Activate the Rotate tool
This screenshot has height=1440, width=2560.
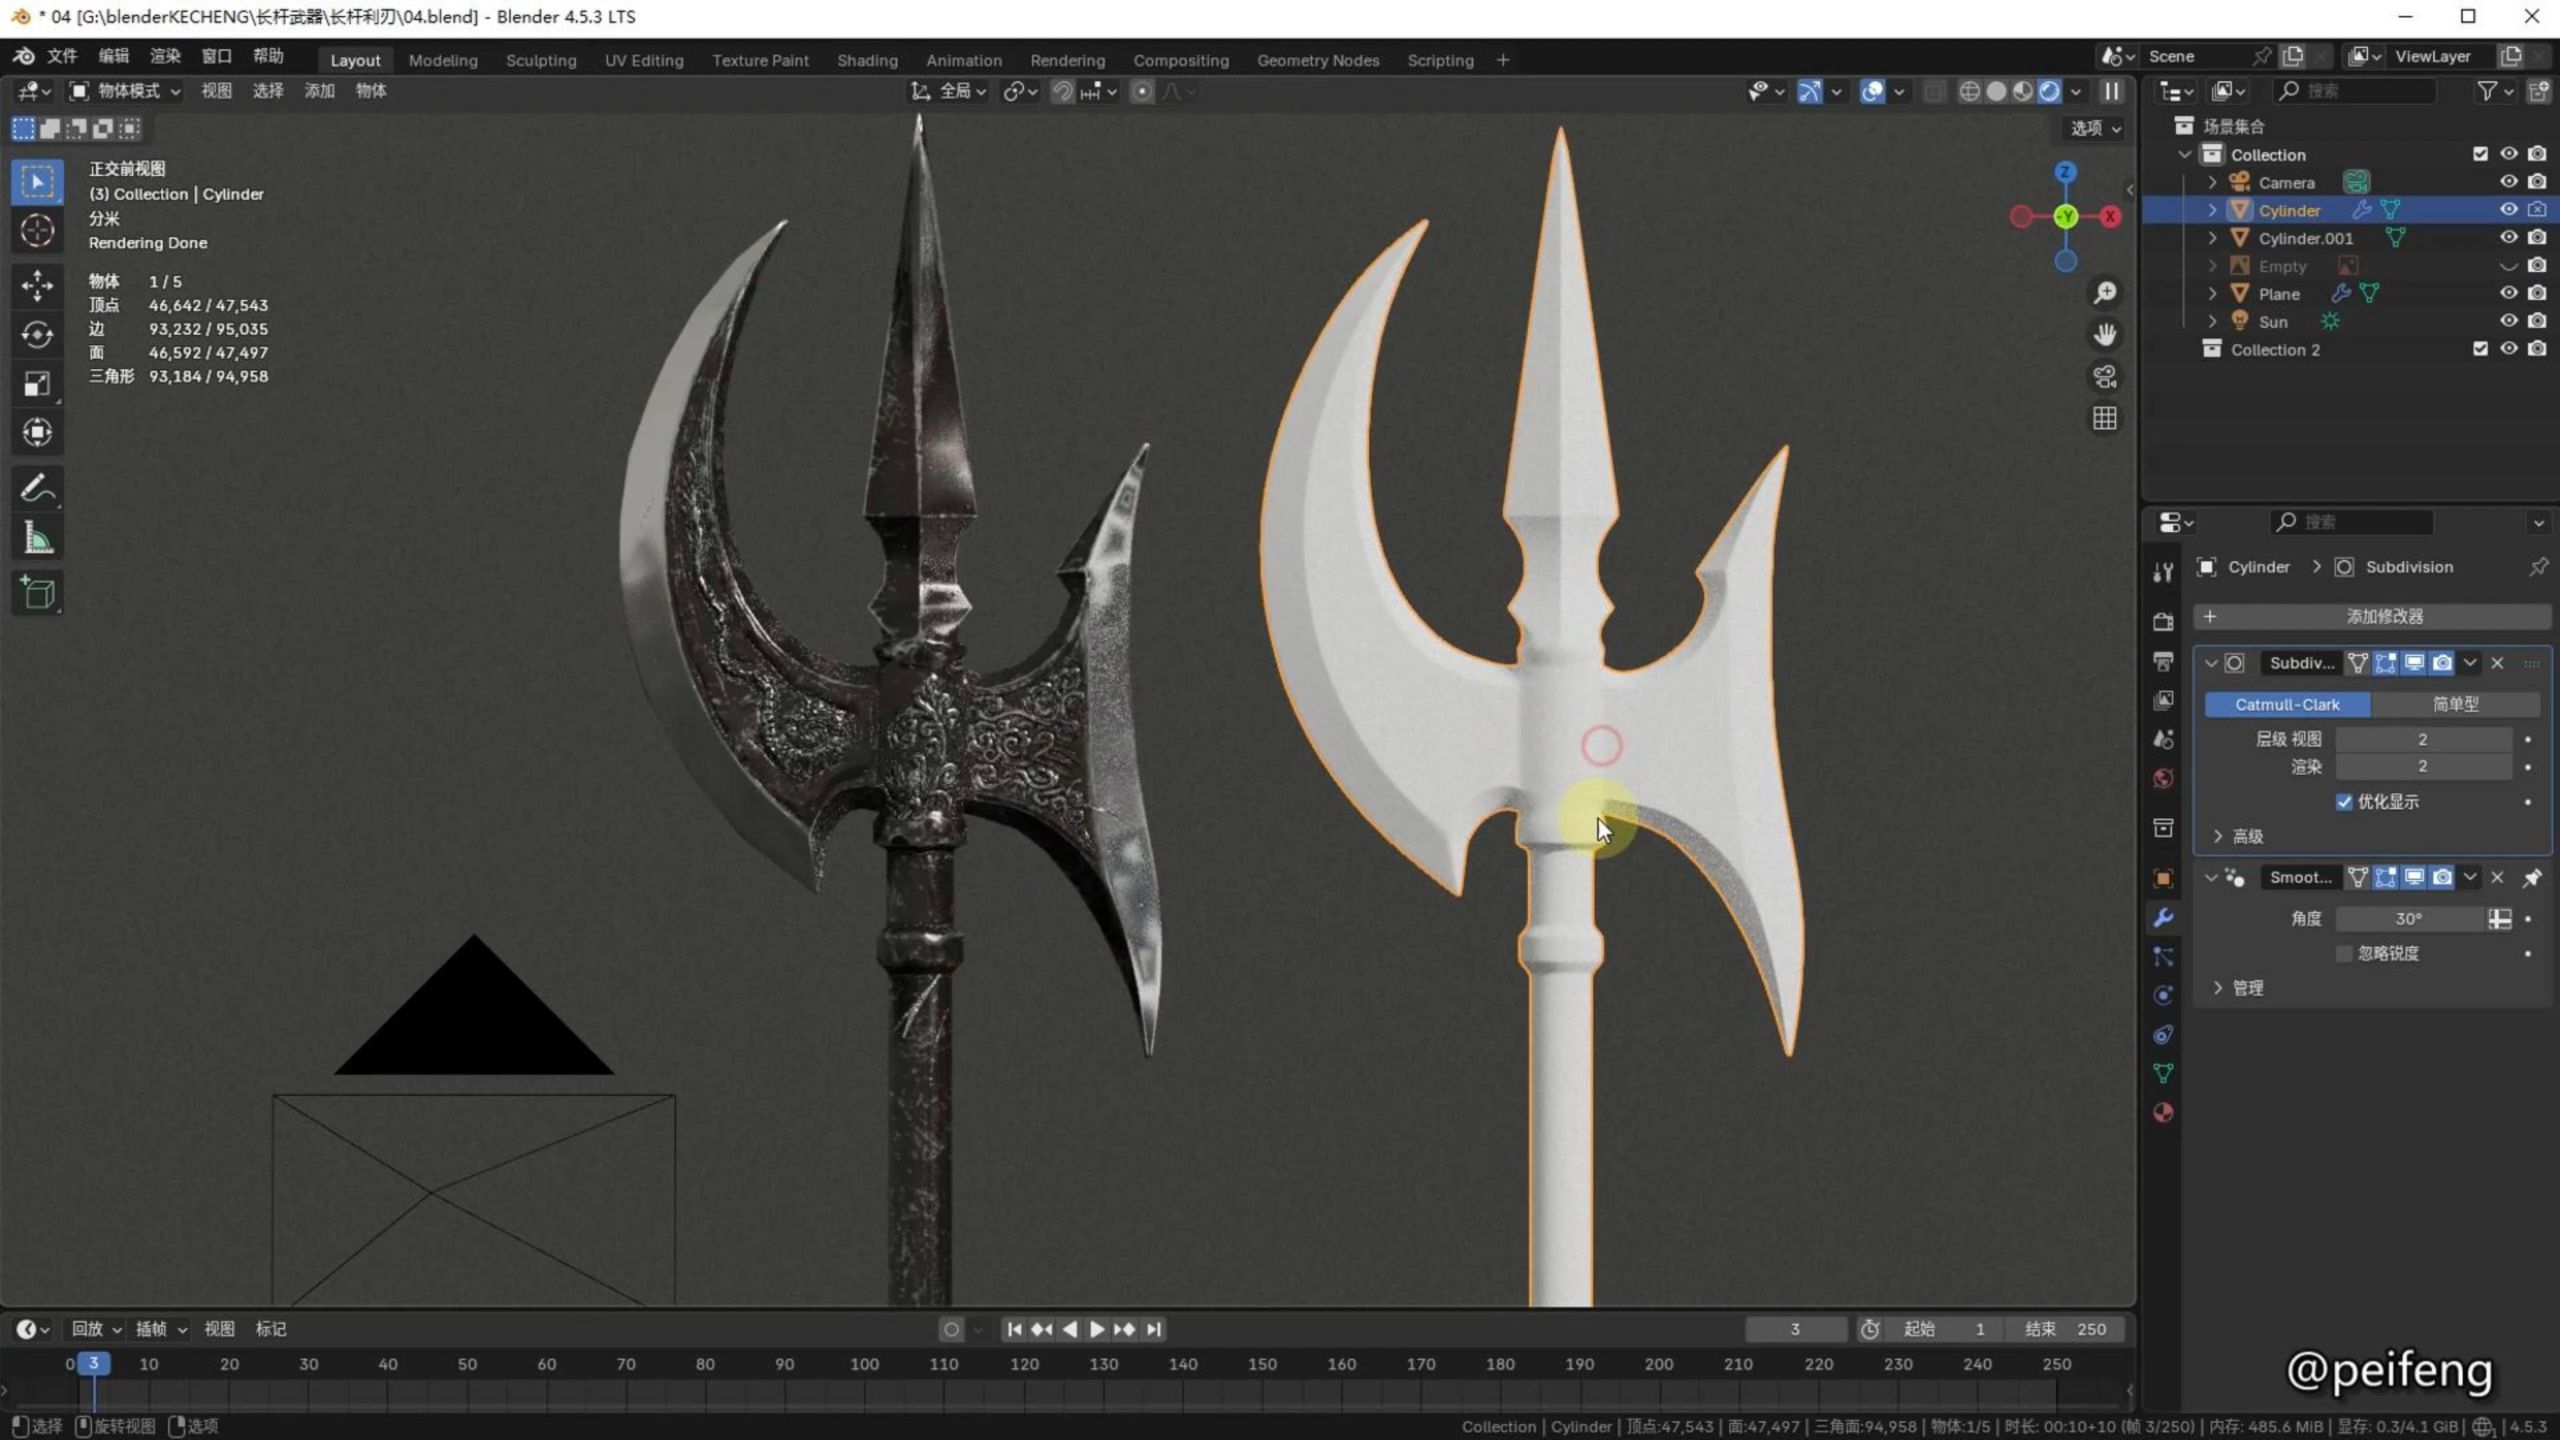click(37, 334)
